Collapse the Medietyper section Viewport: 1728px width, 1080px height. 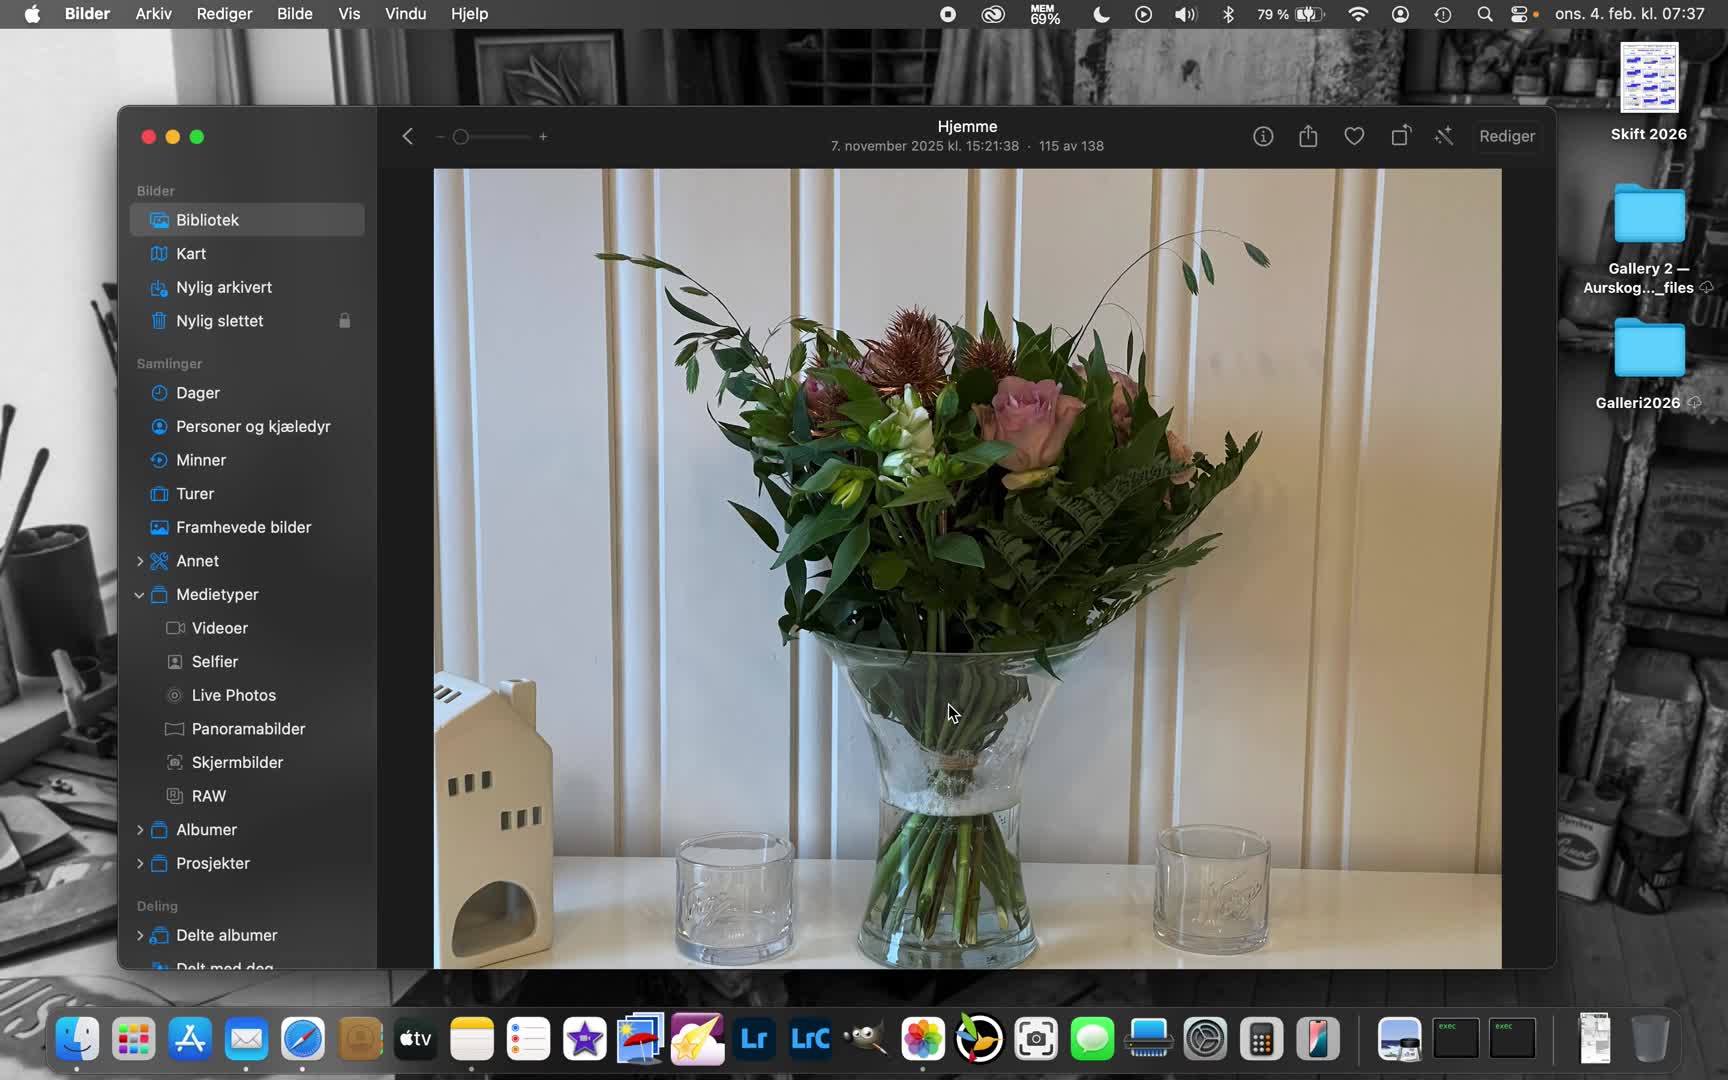(139, 595)
